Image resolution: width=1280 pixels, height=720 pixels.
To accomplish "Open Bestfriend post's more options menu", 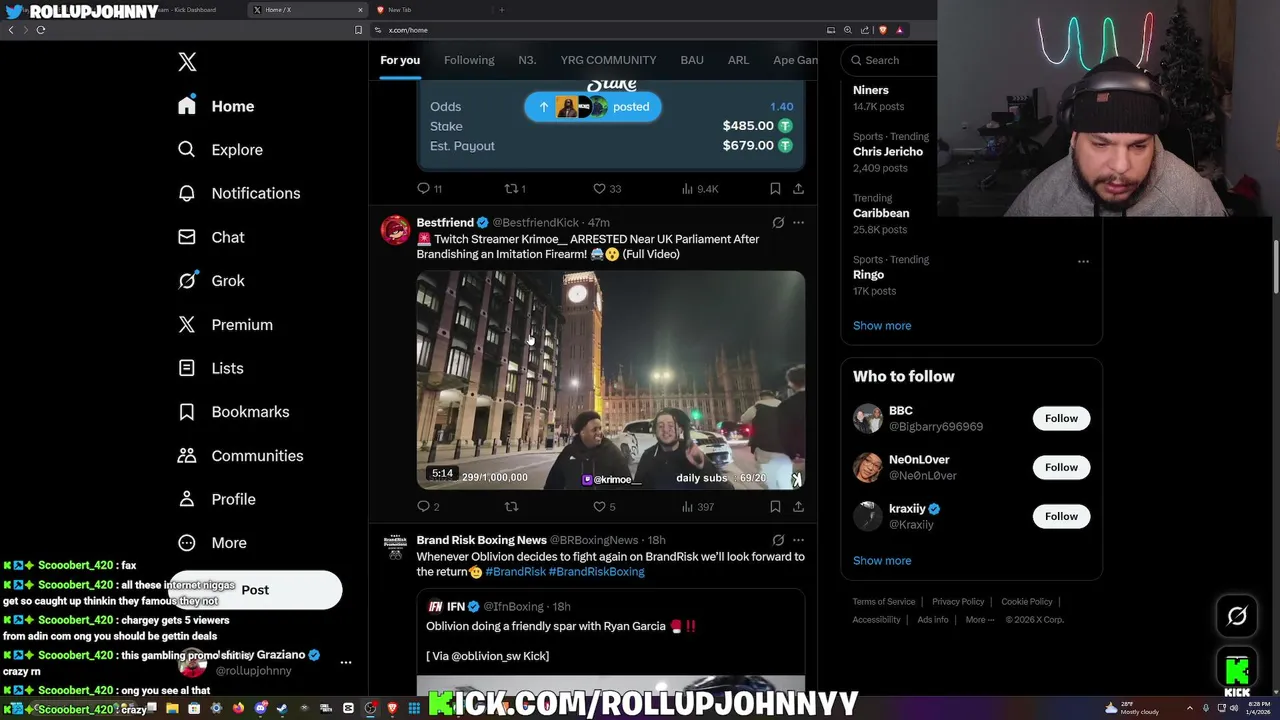I will tap(798, 222).
